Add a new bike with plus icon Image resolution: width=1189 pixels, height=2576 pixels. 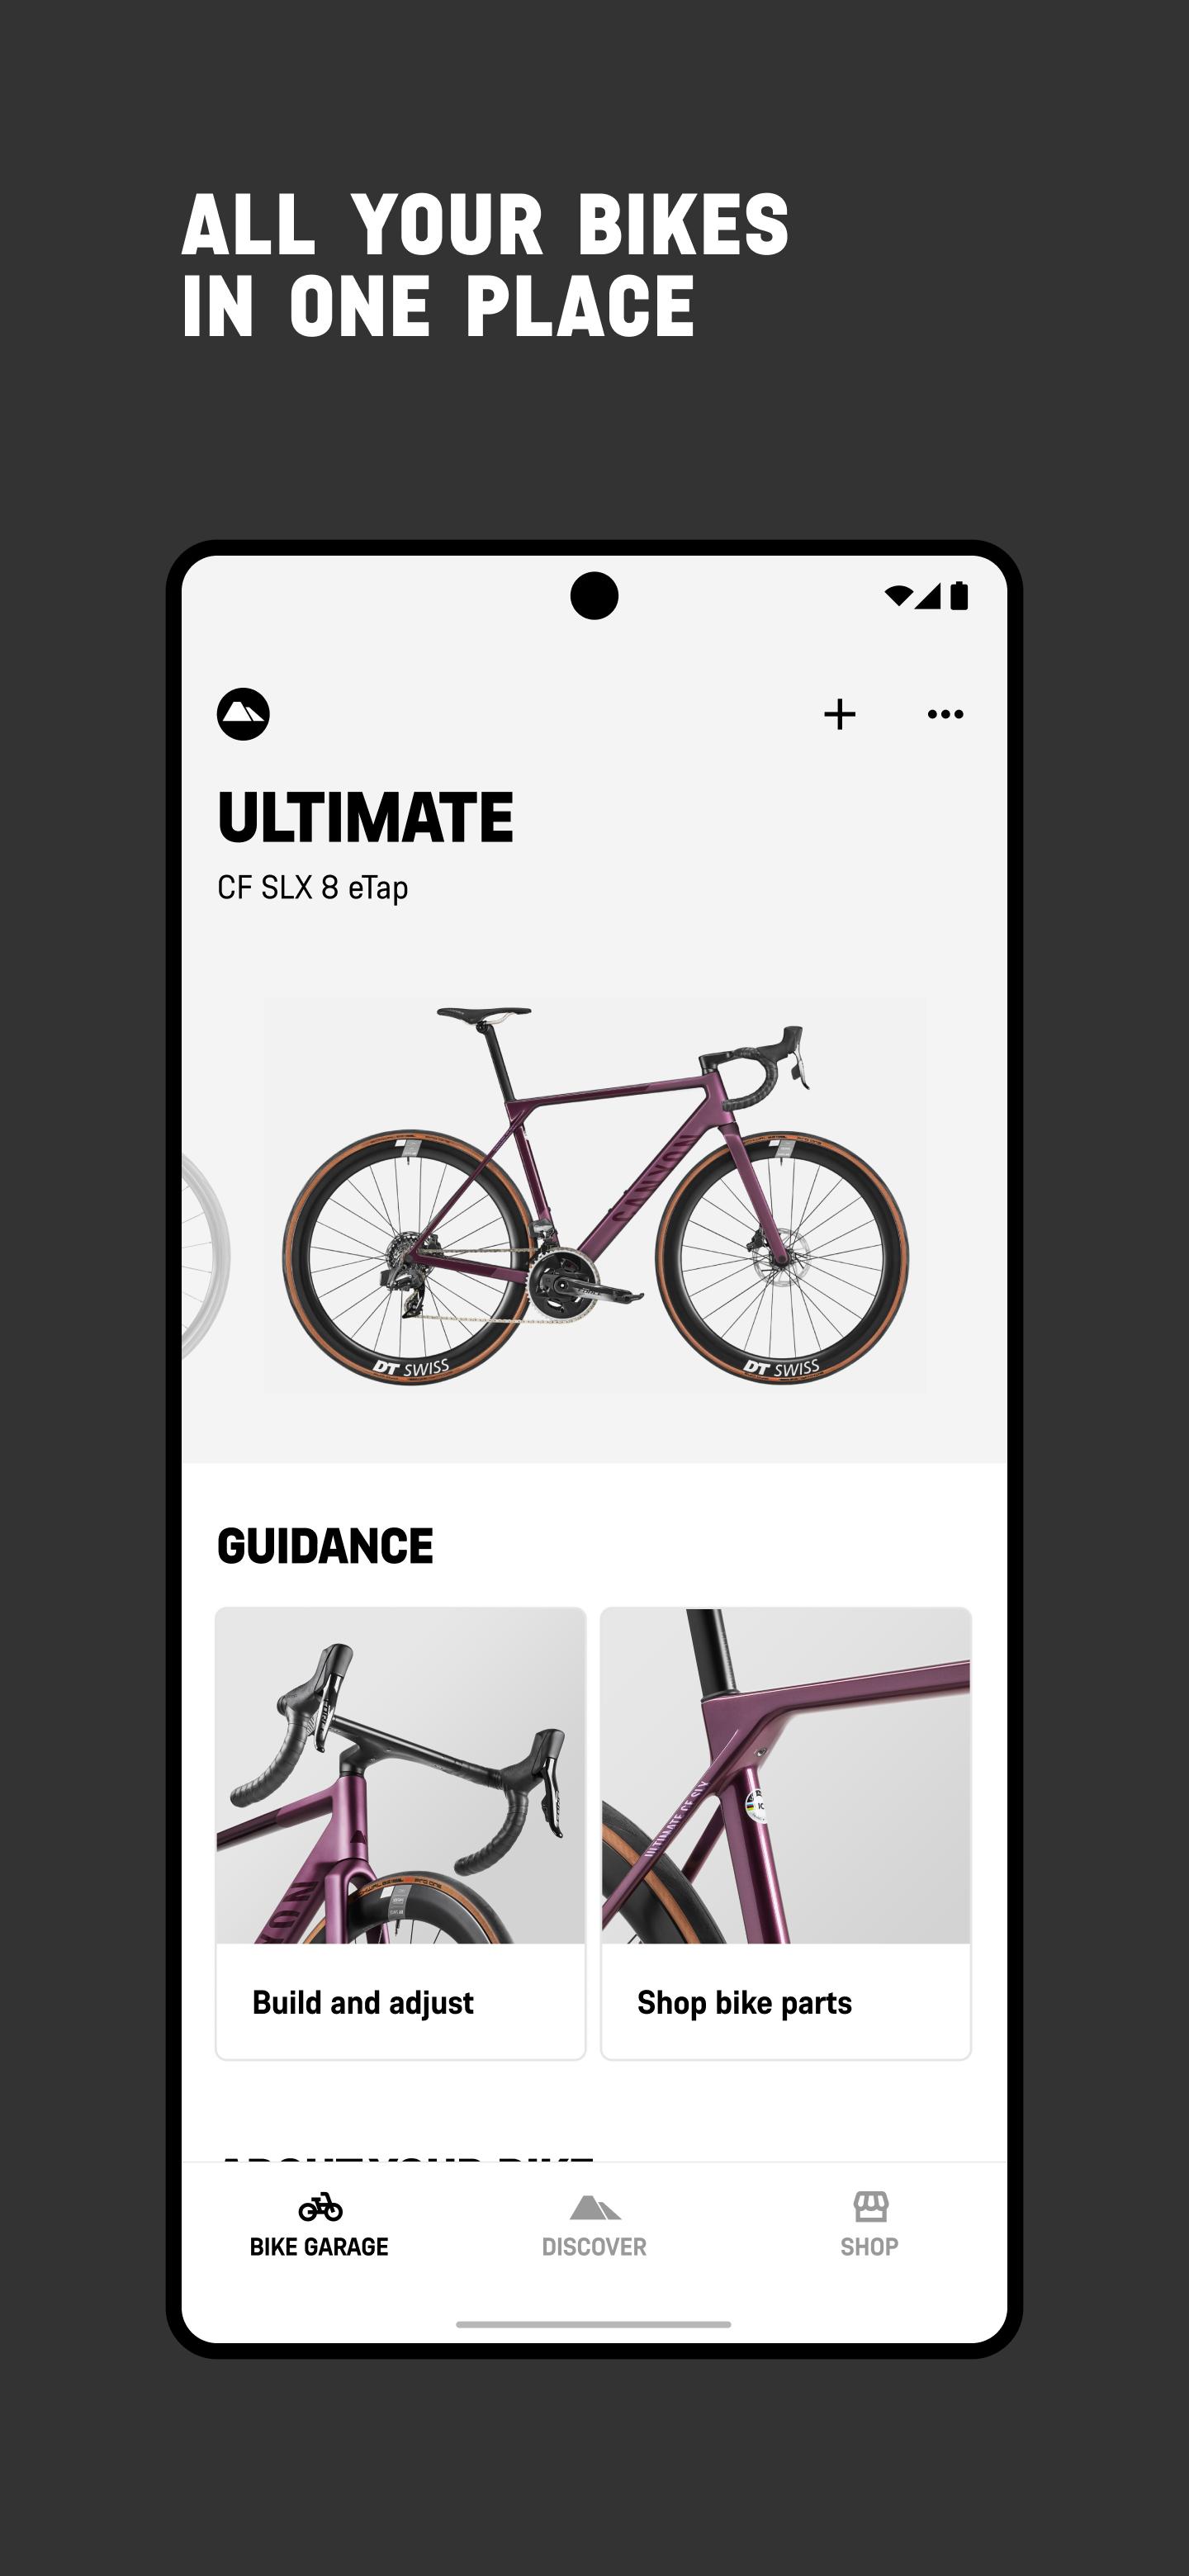tap(840, 714)
